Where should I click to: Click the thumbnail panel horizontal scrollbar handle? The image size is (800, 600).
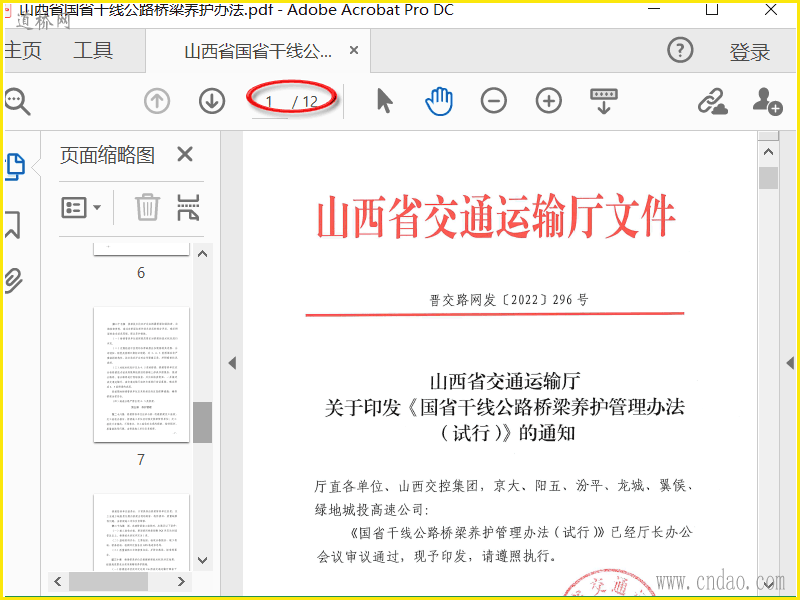click(108, 581)
